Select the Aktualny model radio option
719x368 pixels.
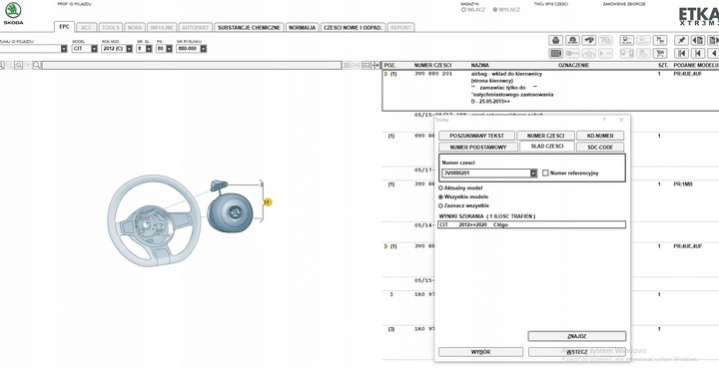coord(441,188)
